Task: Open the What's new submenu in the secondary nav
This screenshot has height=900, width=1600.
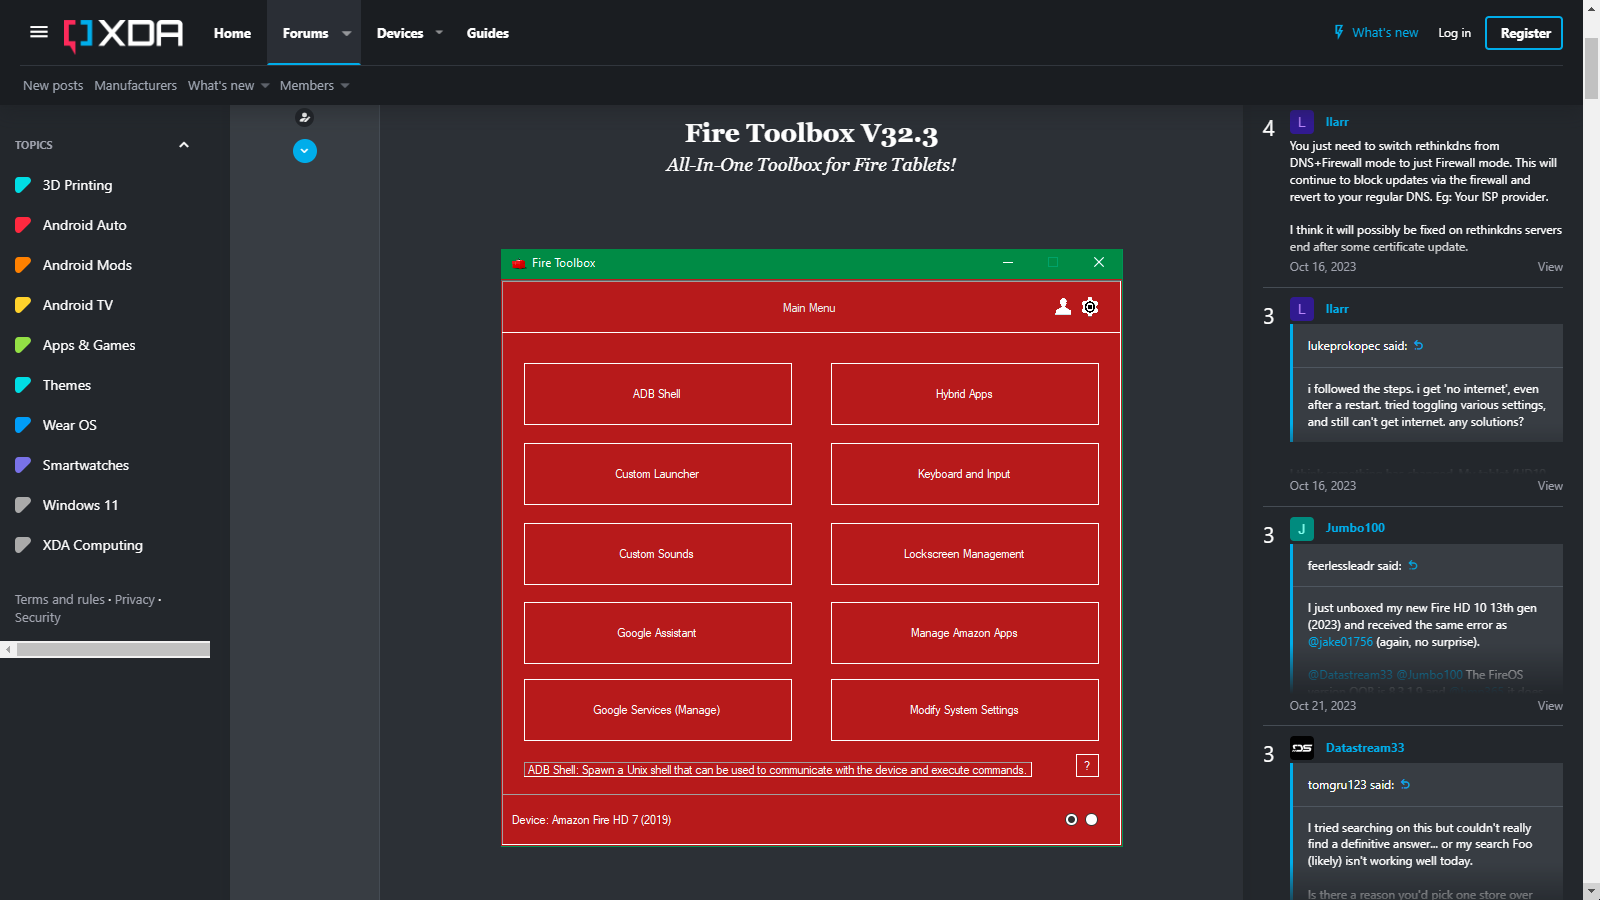Action: click(x=229, y=86)
